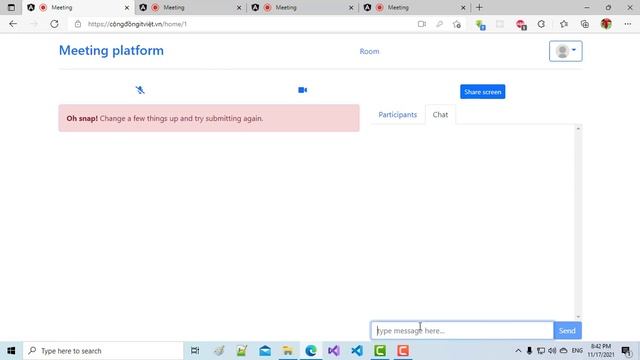Open the Windows Start menu

(11, 351)
